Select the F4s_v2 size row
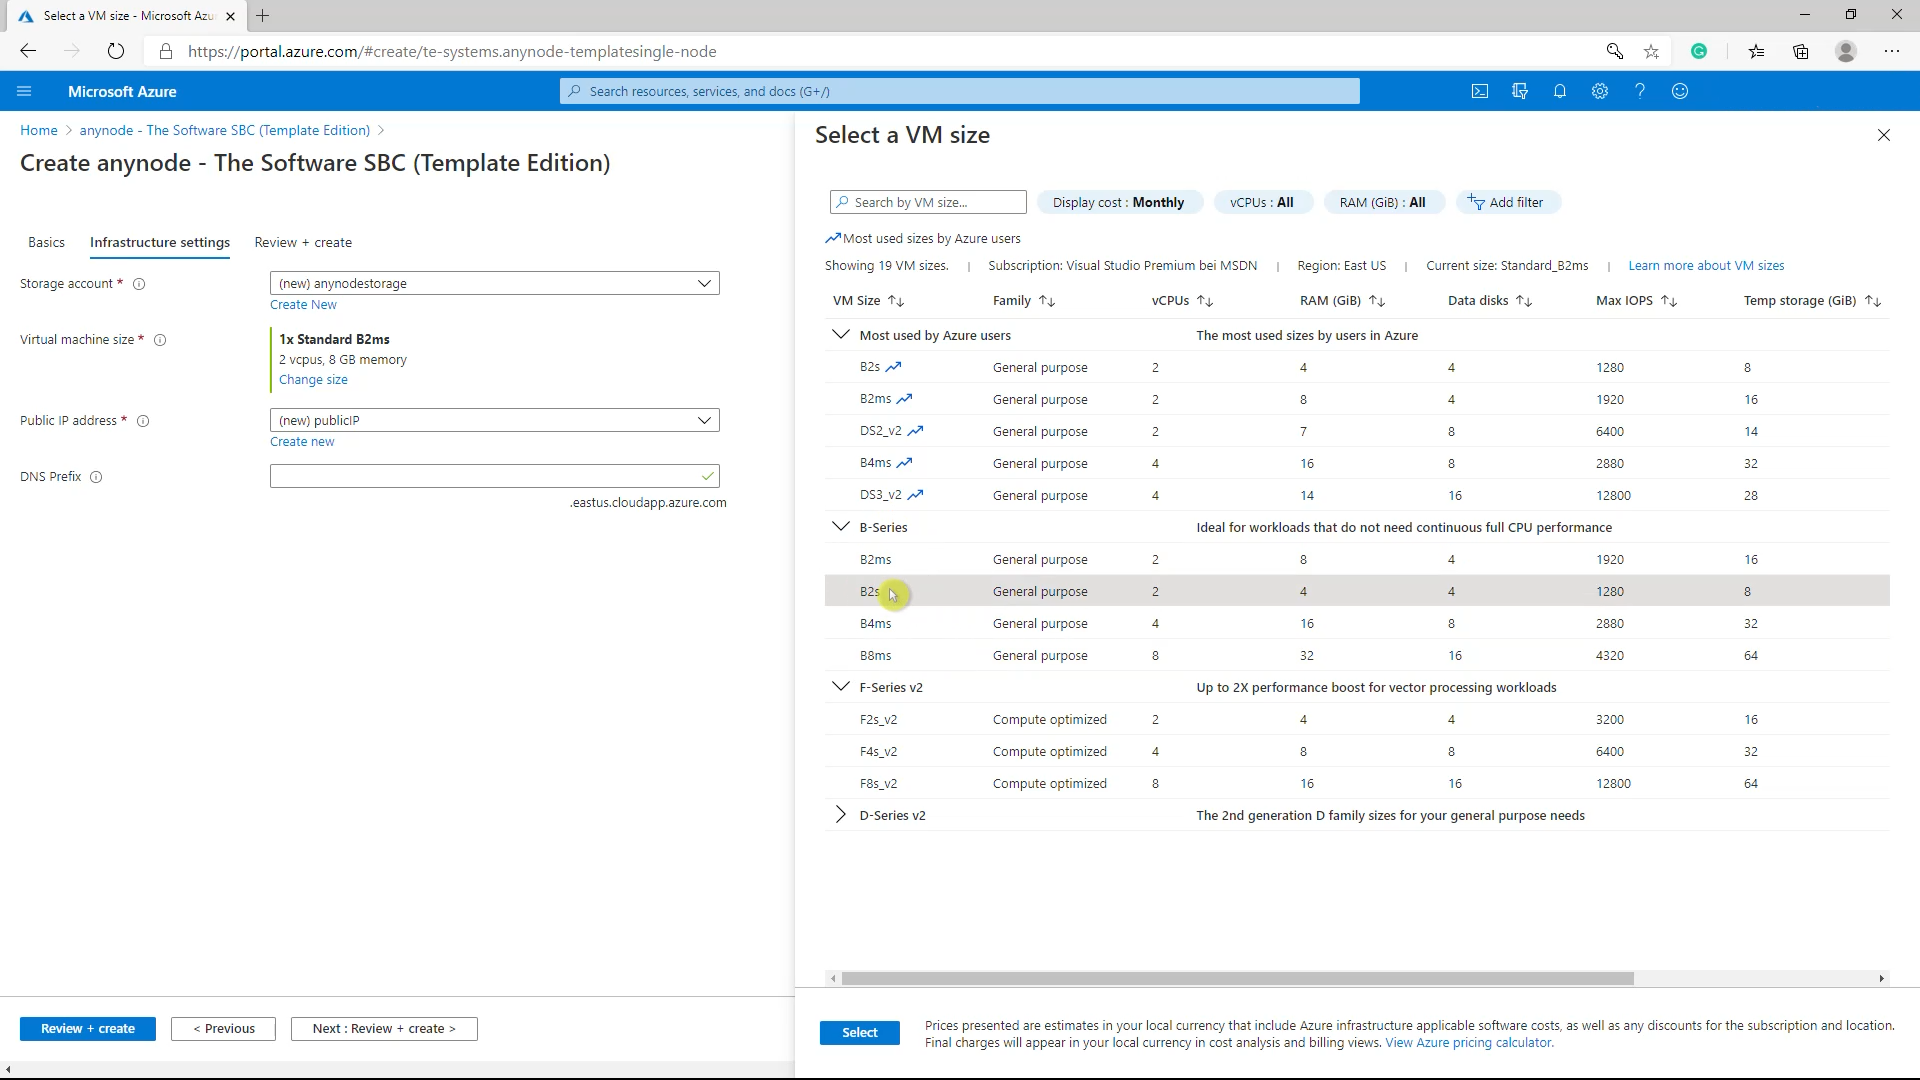Screen dimensions: 1920x1080 coord(1357,751)
